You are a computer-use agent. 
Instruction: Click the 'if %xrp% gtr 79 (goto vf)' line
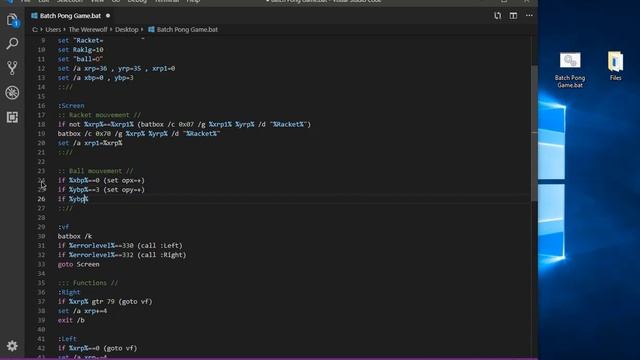pyautogui.click(x=105, y=302)
